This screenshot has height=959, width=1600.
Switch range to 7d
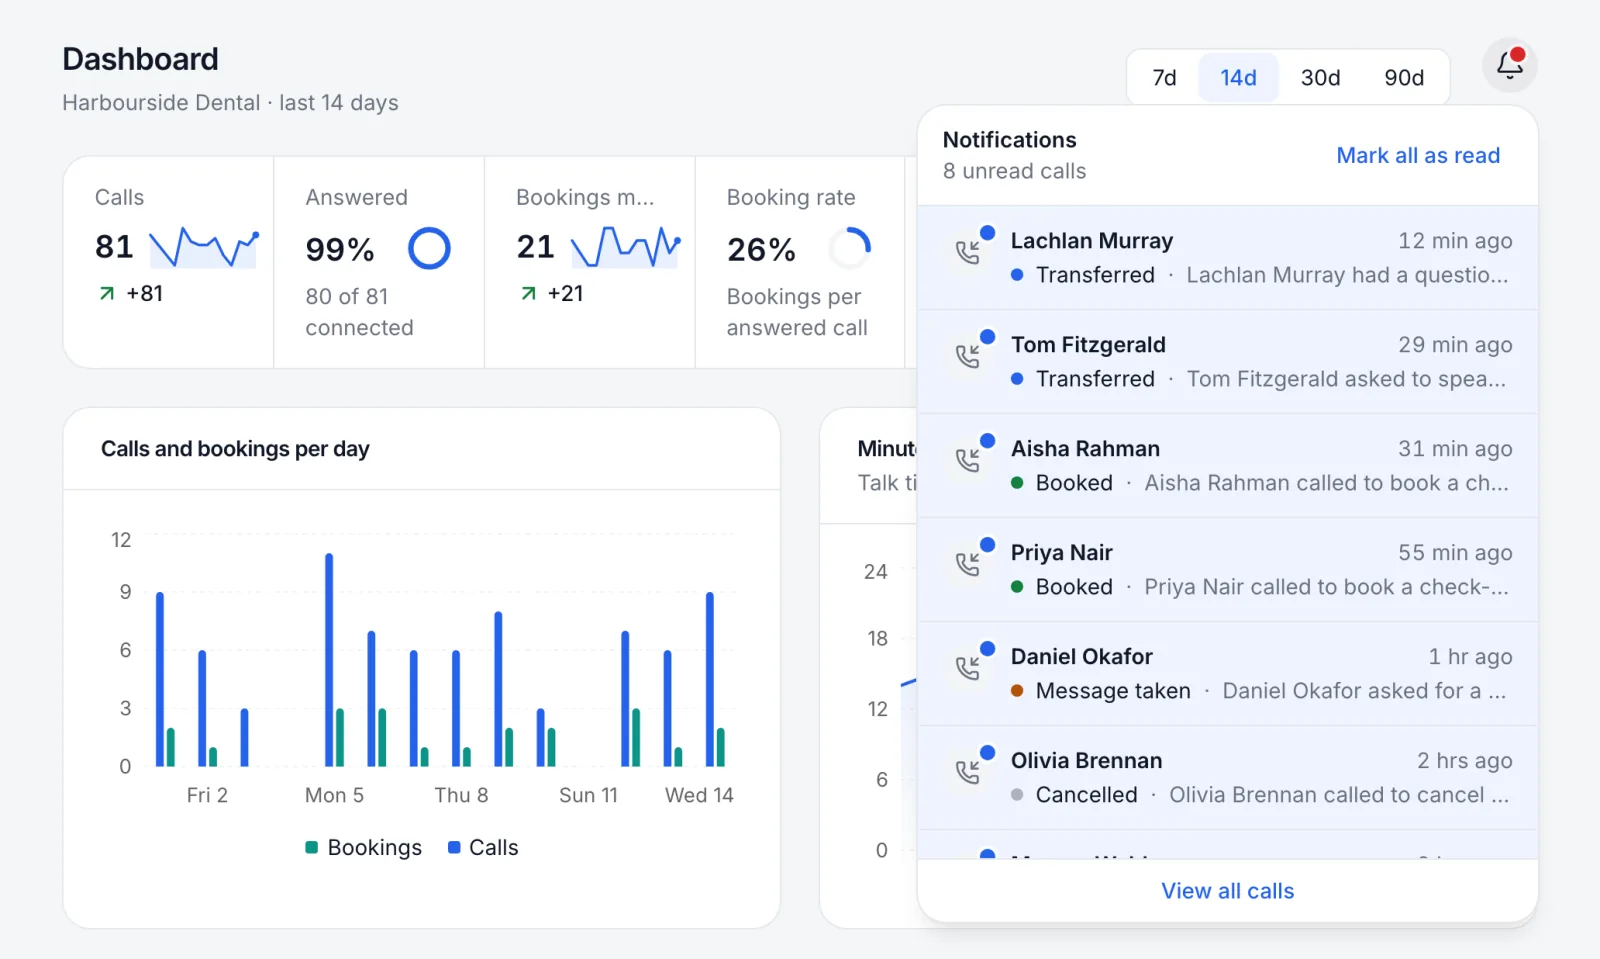(1164, 78)
